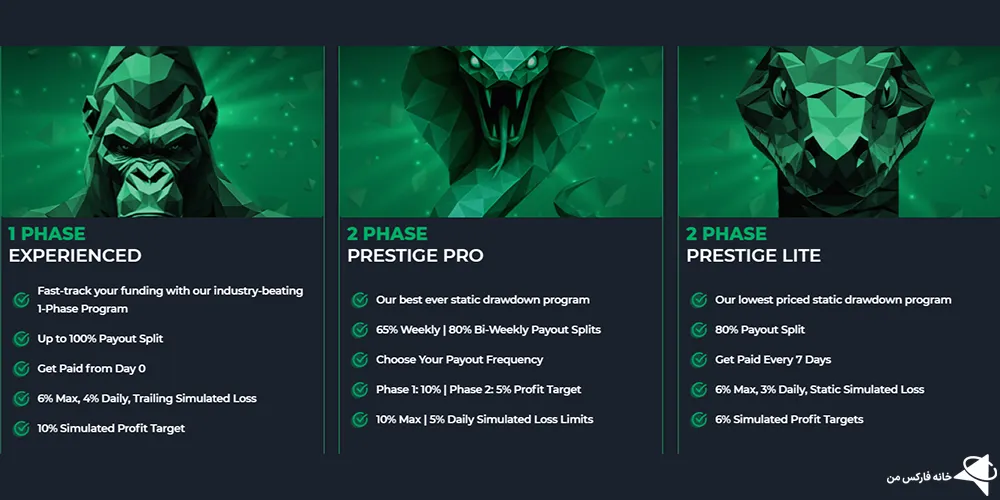The image size is (1000, 500).
Task: Click the cobra artwork on Prestige Pro
Action: click(x=500, y=130)
